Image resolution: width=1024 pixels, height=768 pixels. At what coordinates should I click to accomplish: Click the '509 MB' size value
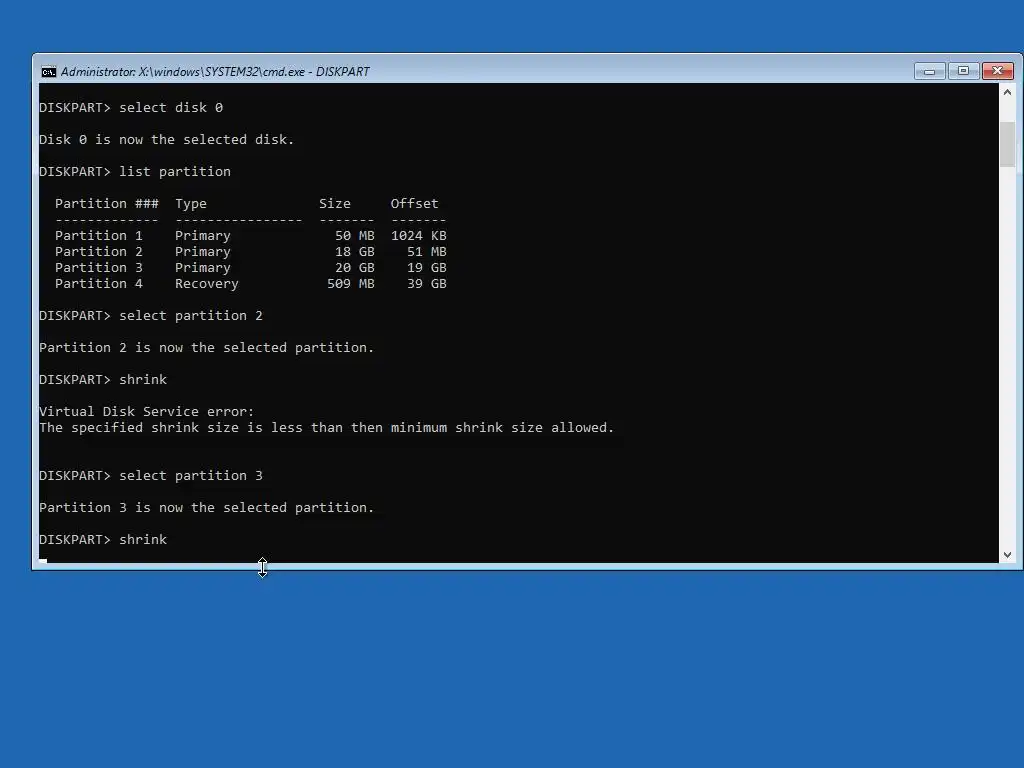click(x=351, y=283)
